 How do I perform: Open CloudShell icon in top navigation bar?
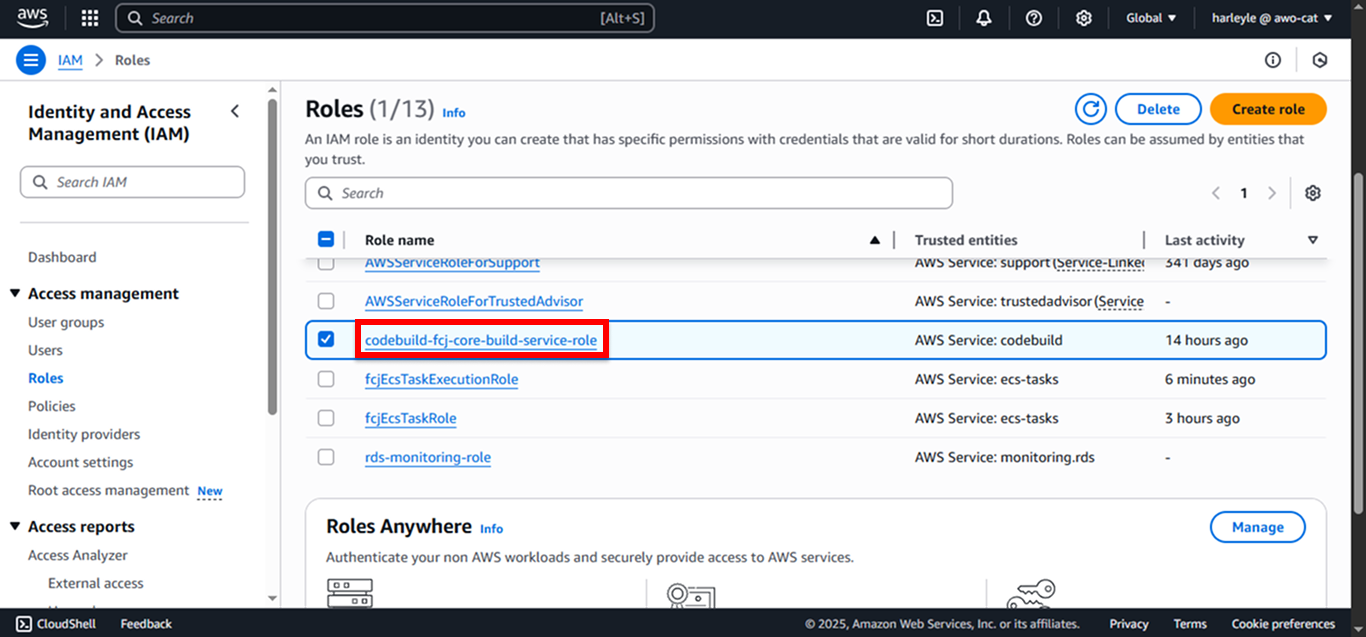pyautogui.click(x=935, y=18)
